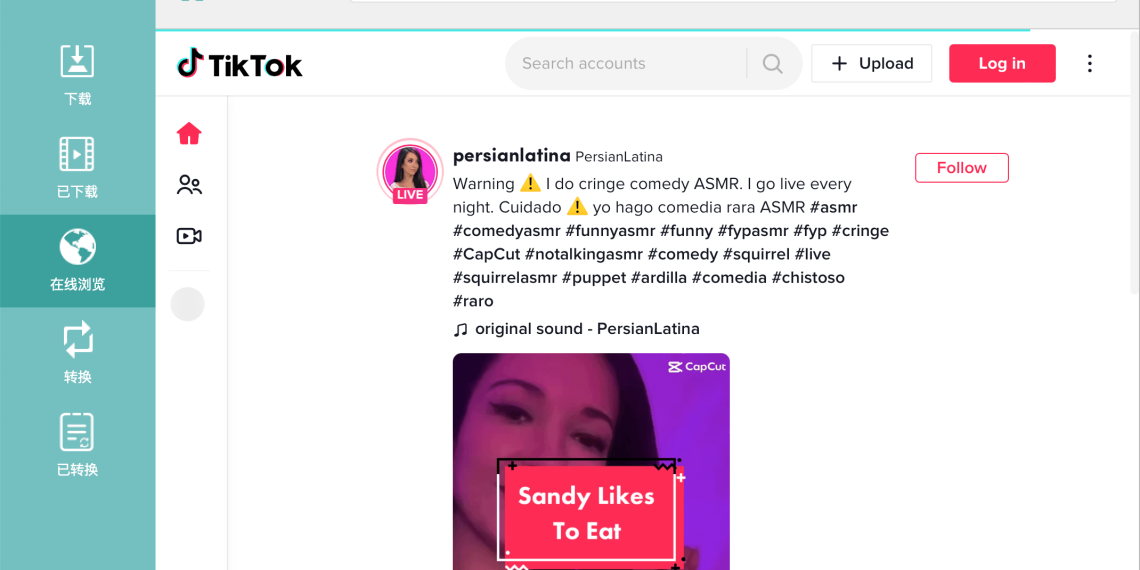Open the 转换 convert tab
This screenshot has height=570, width=1140.
[x=78, y=353]
